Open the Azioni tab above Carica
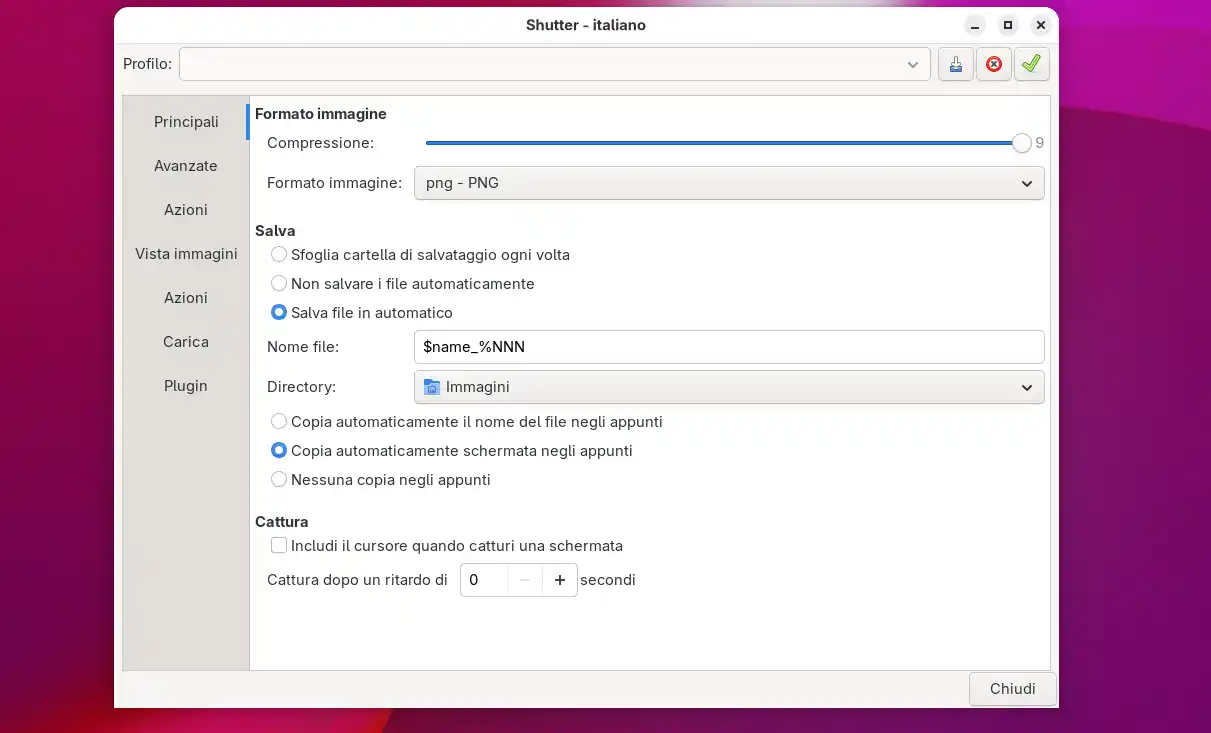 pos(186,298)
